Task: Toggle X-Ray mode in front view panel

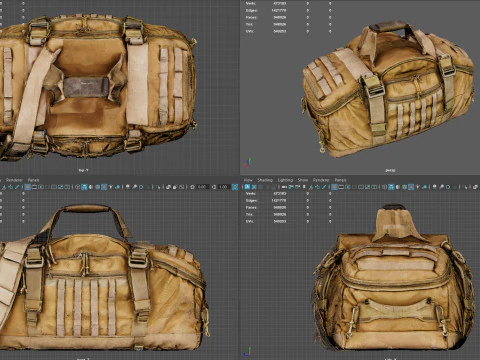Action: [168, 187]
